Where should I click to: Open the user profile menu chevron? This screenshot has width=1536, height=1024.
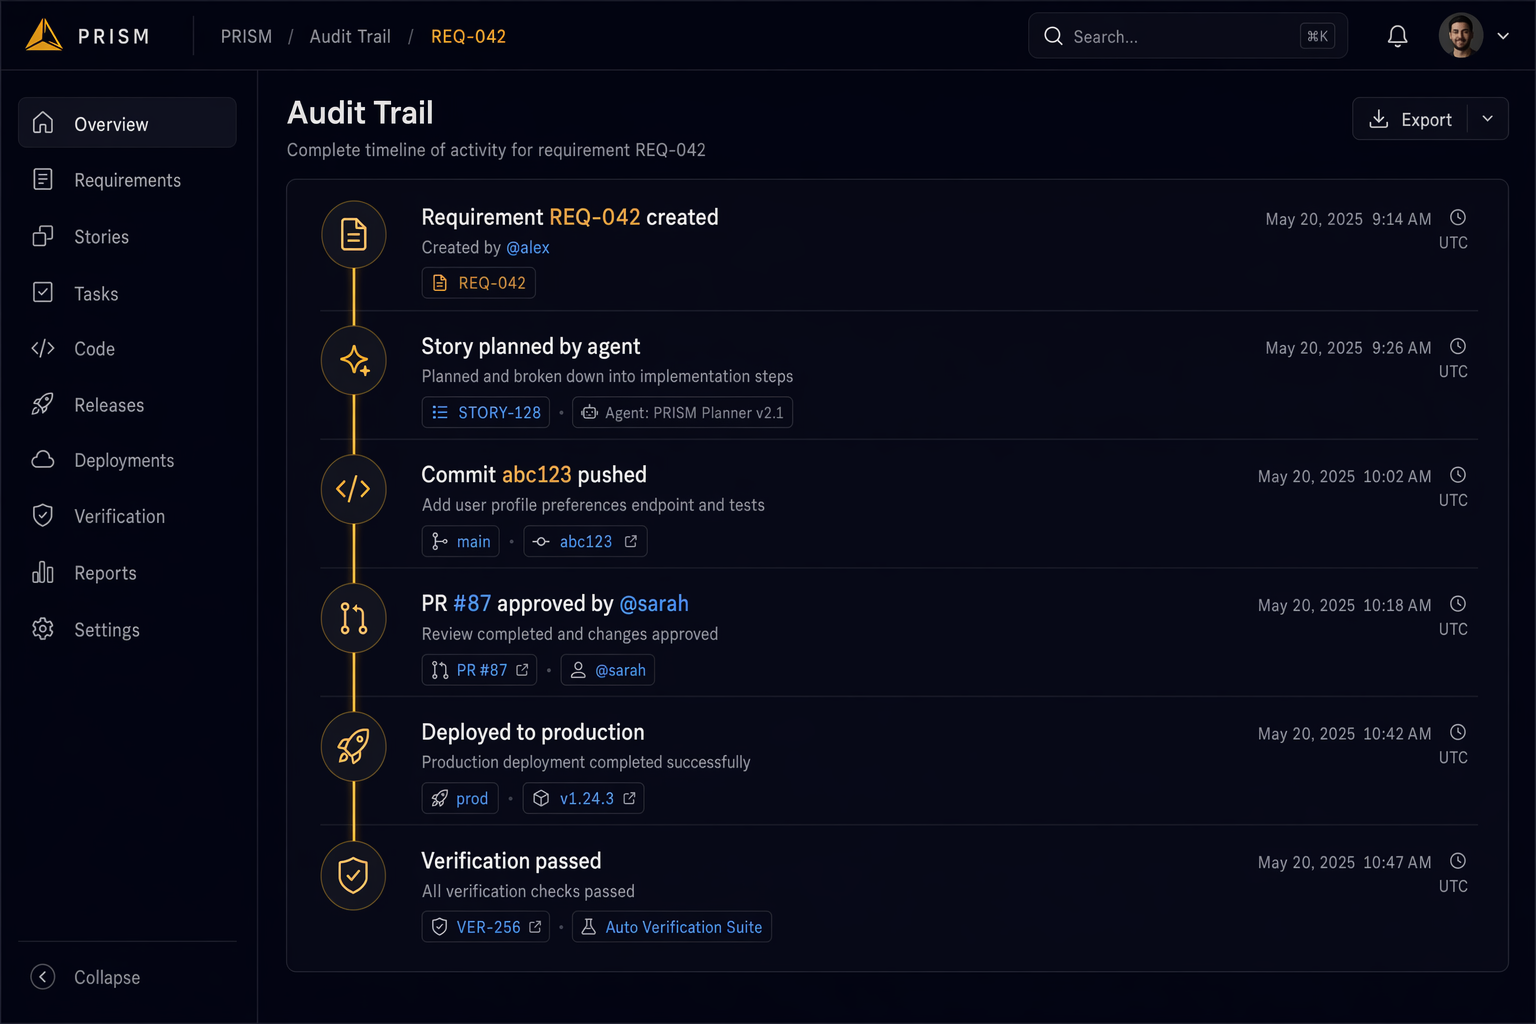1503,36
